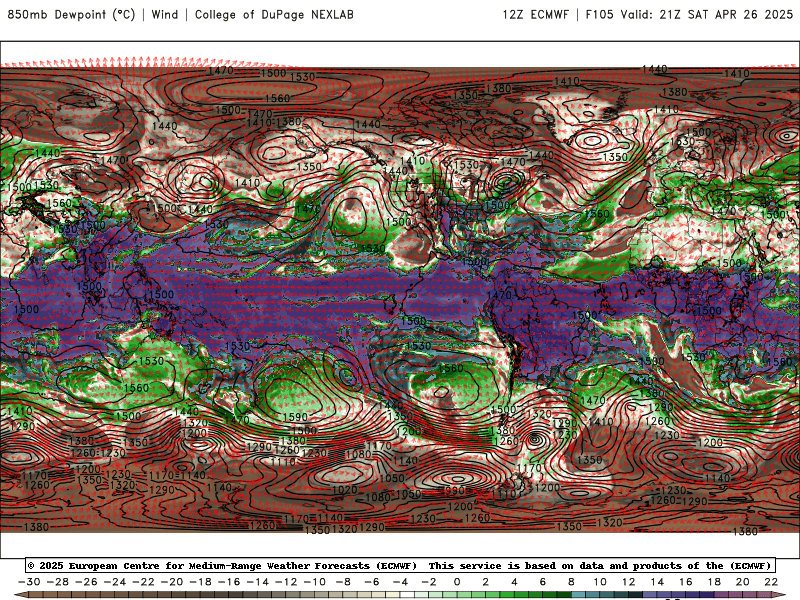The height and width of the screenshot is (600, 800).
Task: Click the positive '20' color scale label
Action: 743,582
